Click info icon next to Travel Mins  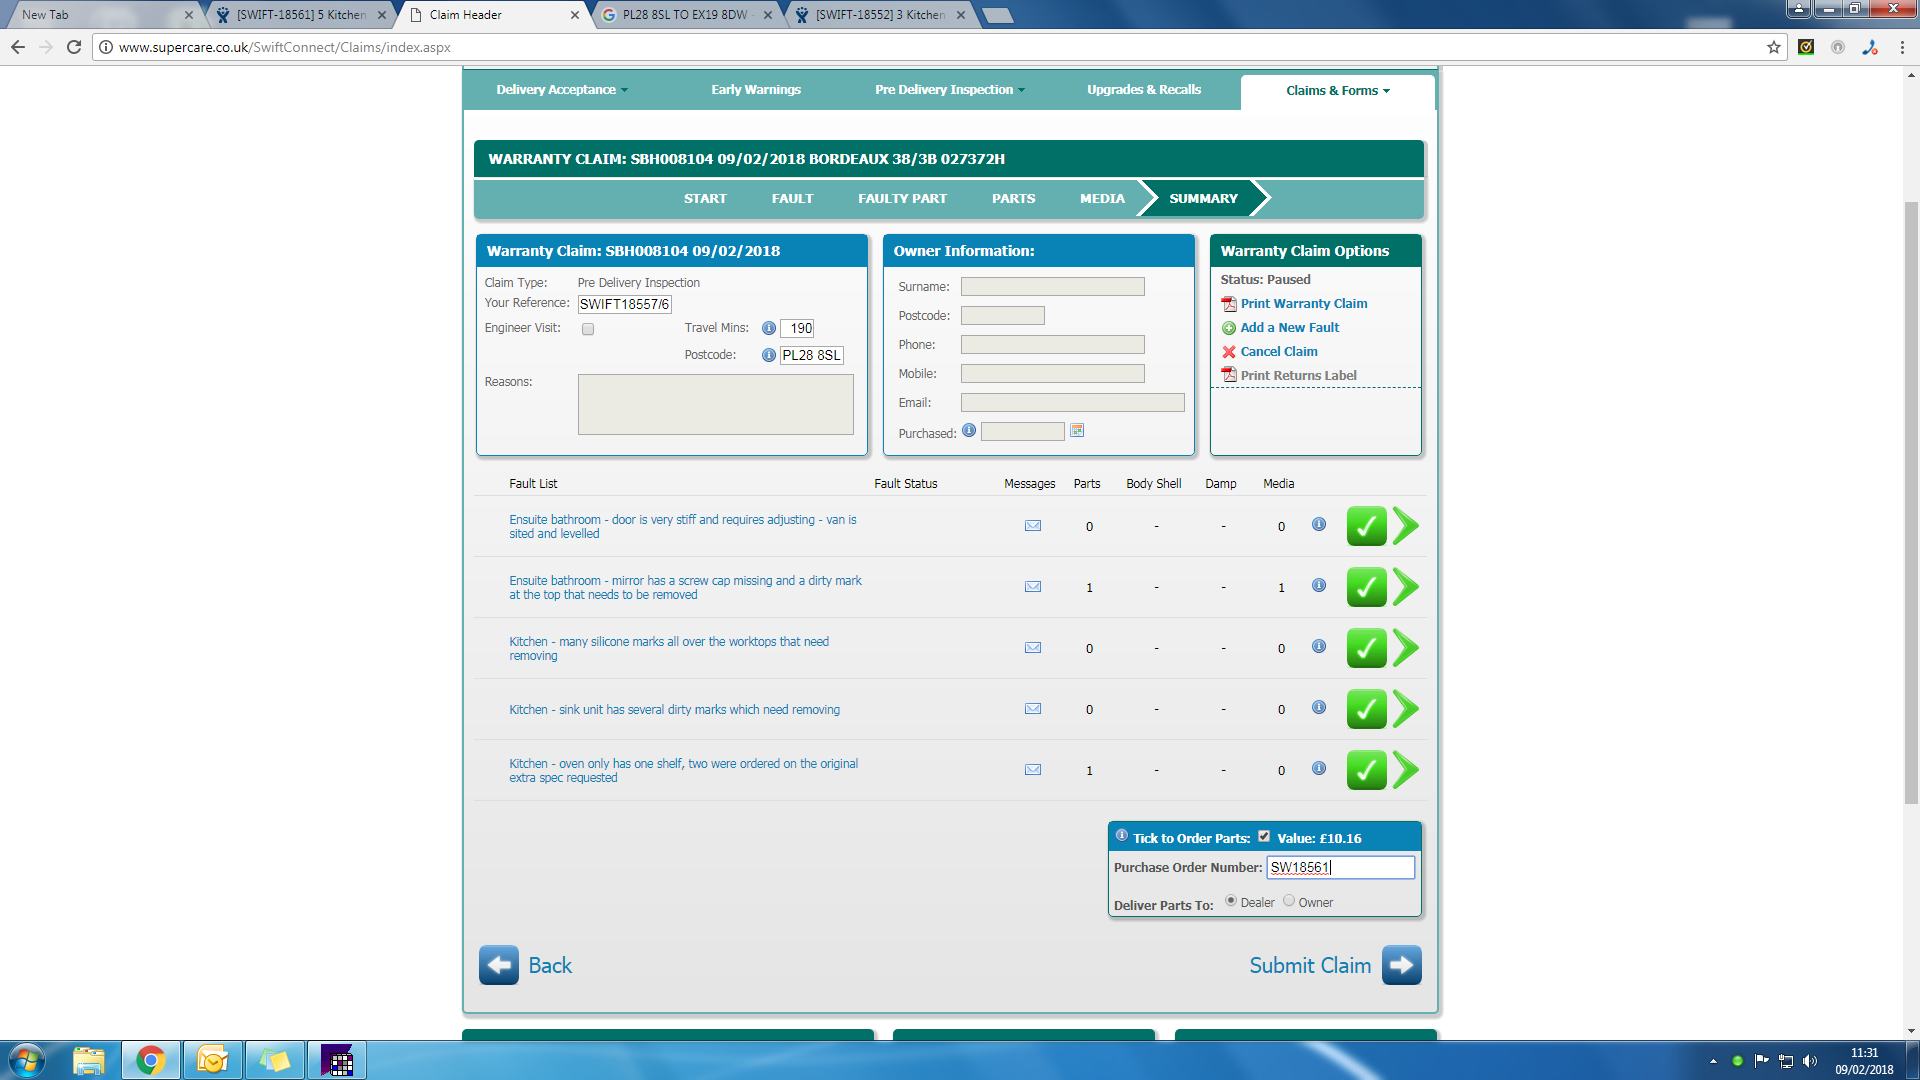click(768, 328)
